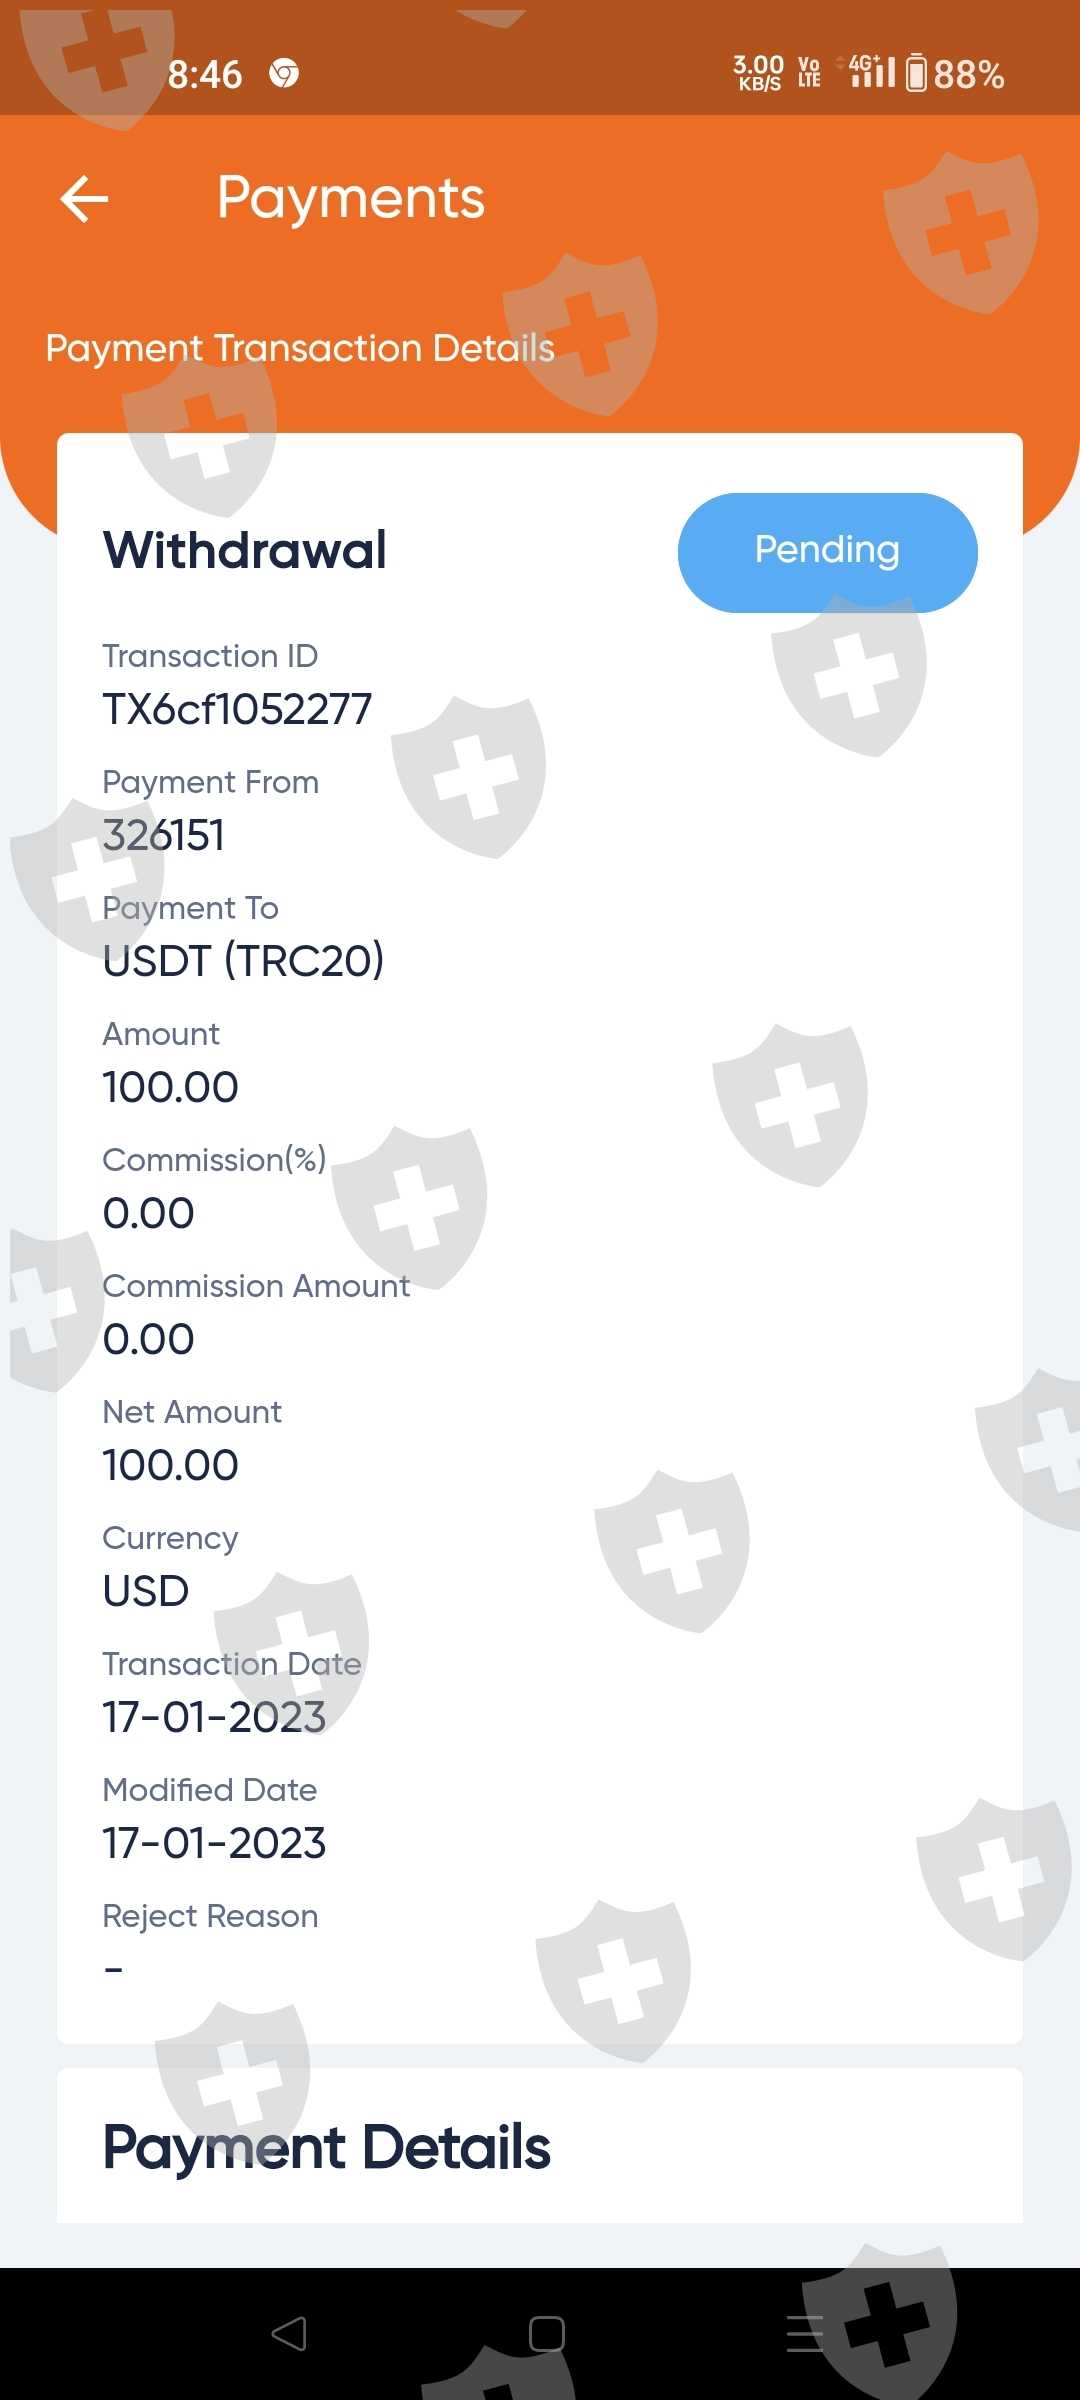Viewport: 1080px width, 2400px height.
Task: Tap the Modified Date value
Action: pos(214,1843)
